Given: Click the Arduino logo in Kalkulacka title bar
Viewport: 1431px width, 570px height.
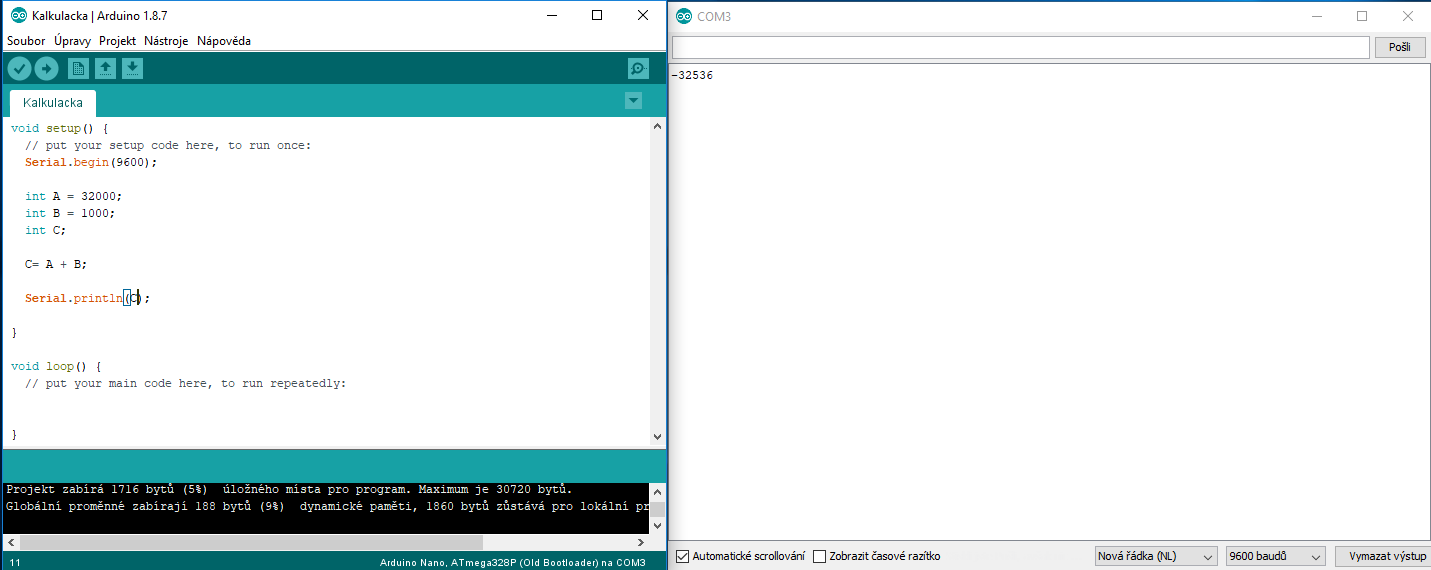Looking at the screenshot, I should [x=18, y=16].
